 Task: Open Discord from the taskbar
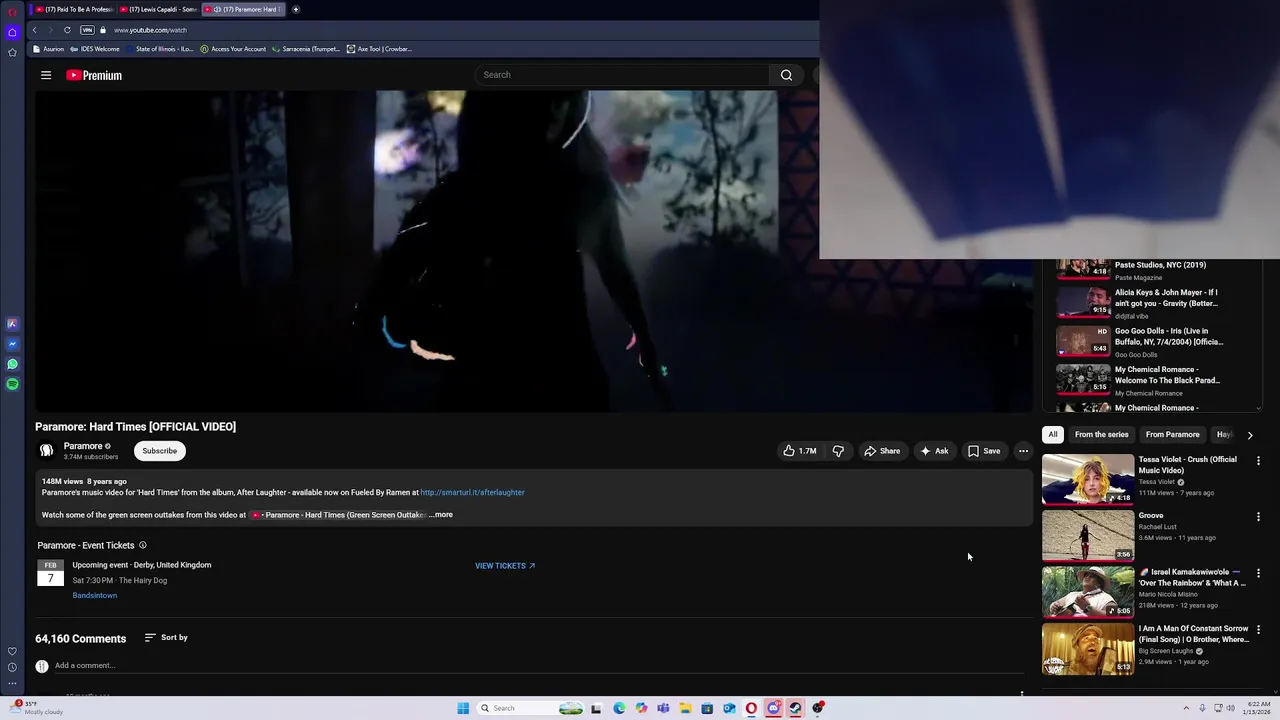coord(774,708)
